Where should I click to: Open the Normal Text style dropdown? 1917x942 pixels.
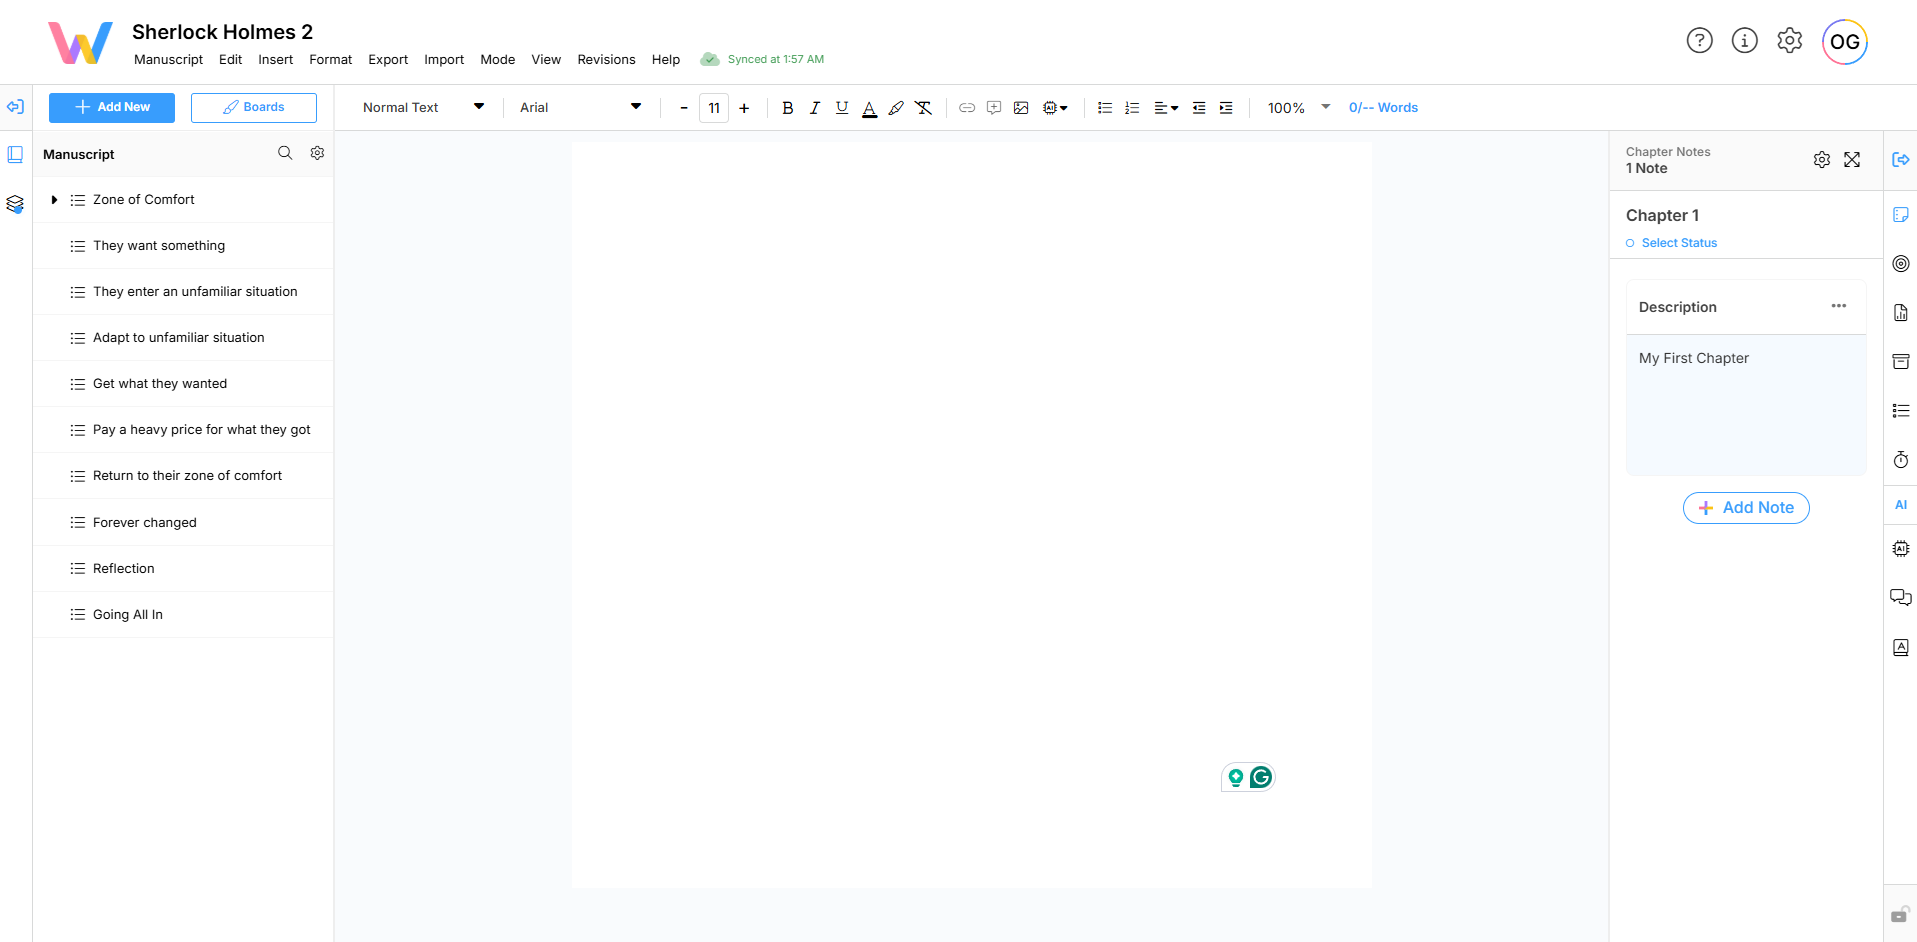pyautogui.click(x=423, y=108)
